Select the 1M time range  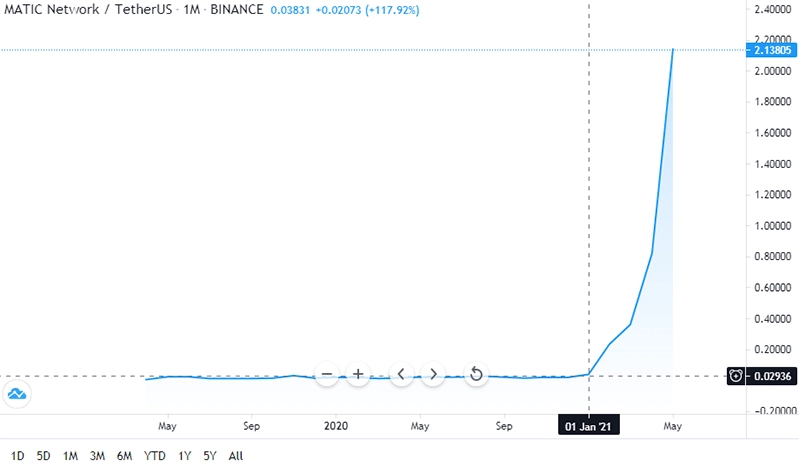point(70,456)
